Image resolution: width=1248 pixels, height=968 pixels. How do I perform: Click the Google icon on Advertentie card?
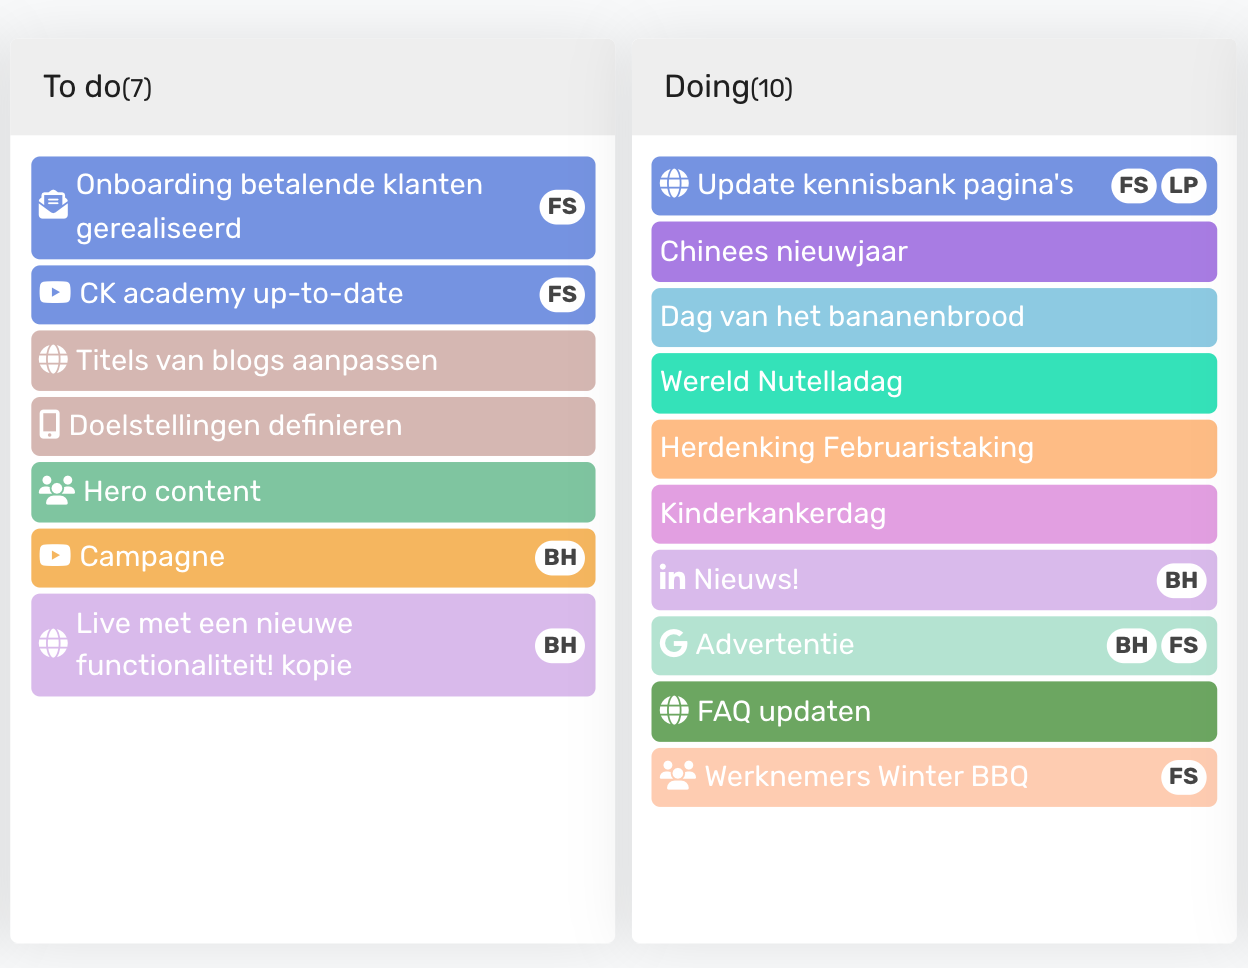pos(674,643)
